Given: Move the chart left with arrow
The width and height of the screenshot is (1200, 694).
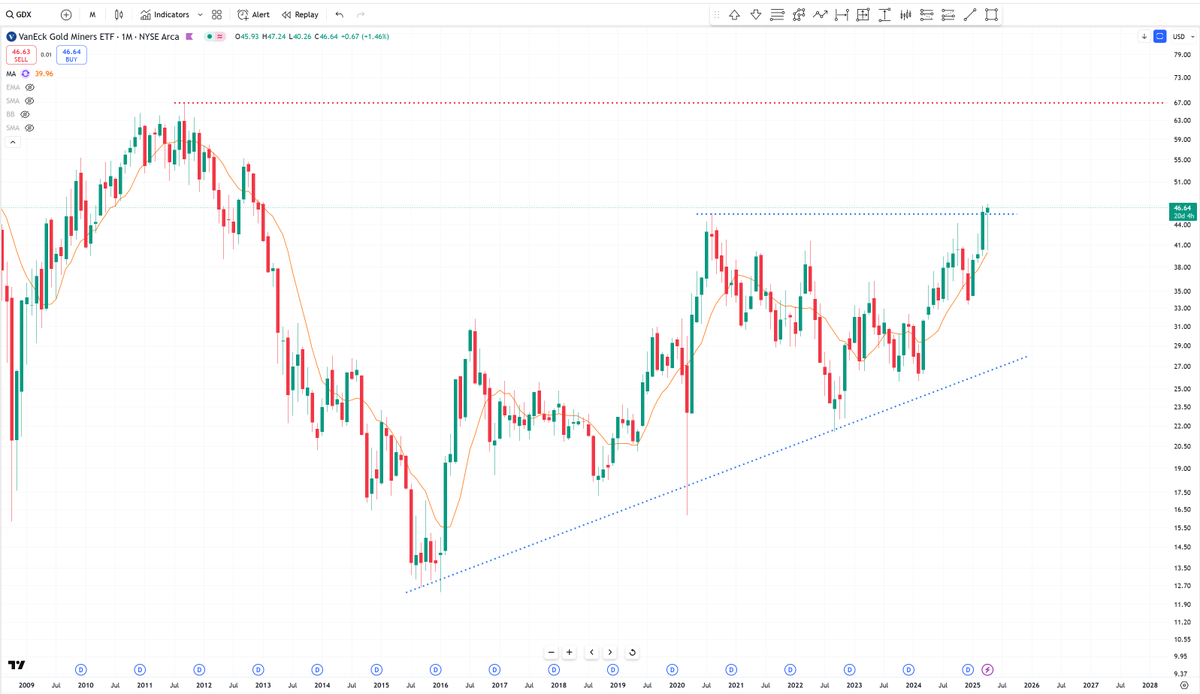Looking at the screenshot, I should pyautogui.click(x=592, y=652).
